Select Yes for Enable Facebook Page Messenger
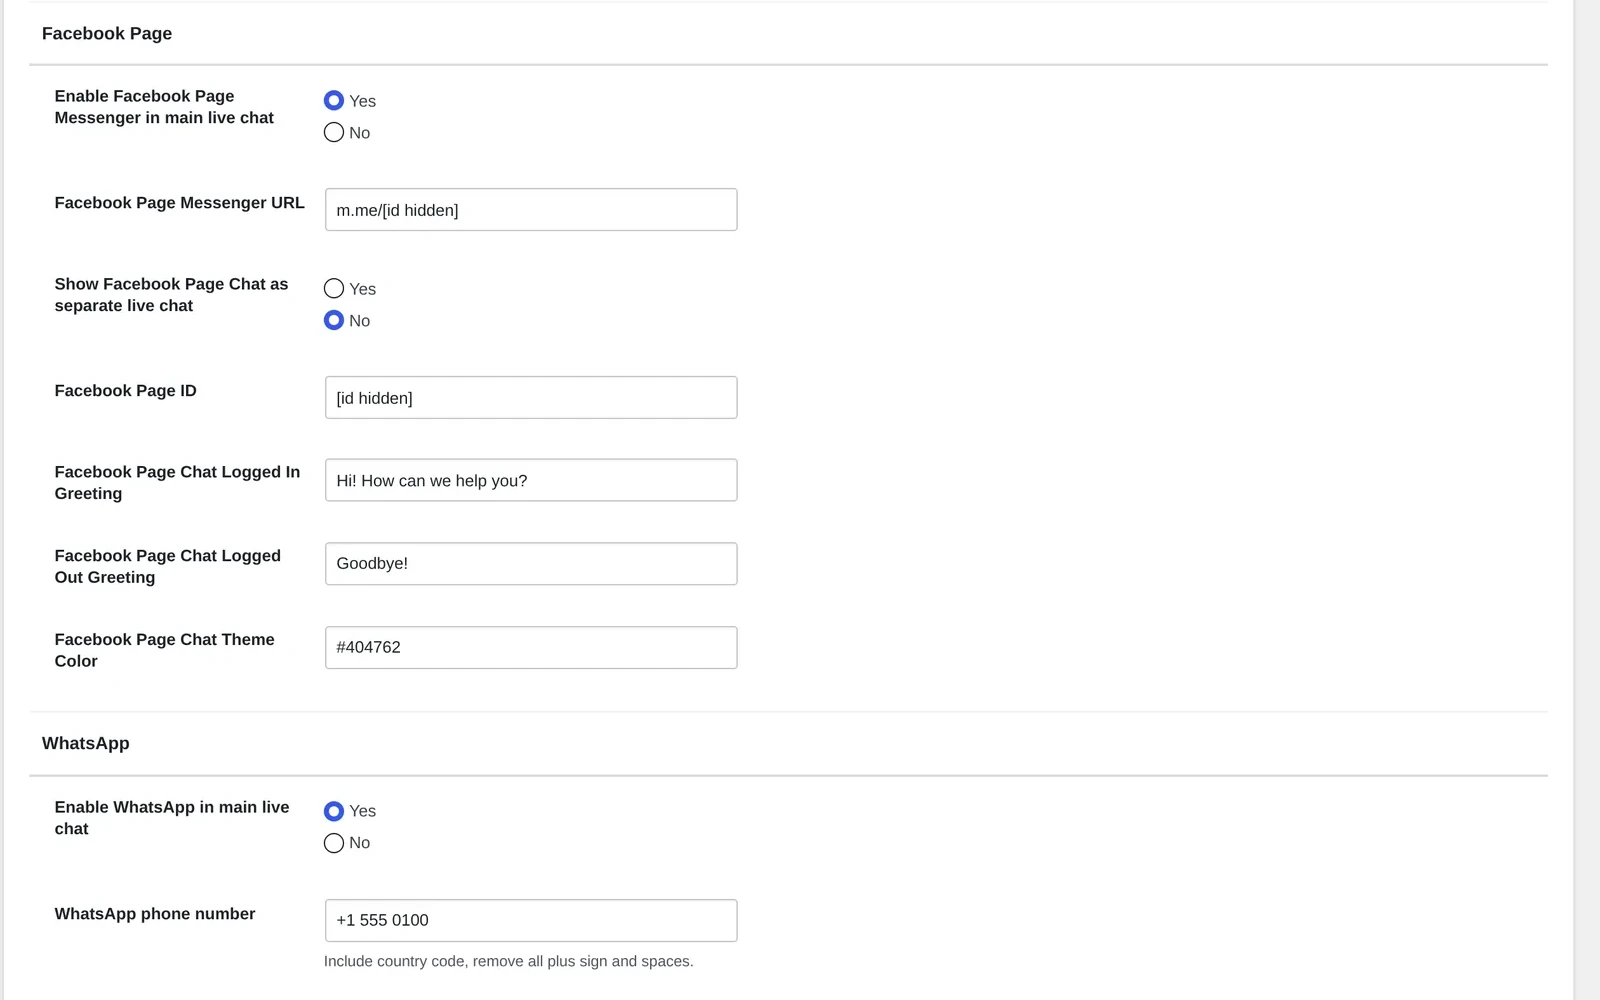 pyautogui.click(x=334, y=101)
